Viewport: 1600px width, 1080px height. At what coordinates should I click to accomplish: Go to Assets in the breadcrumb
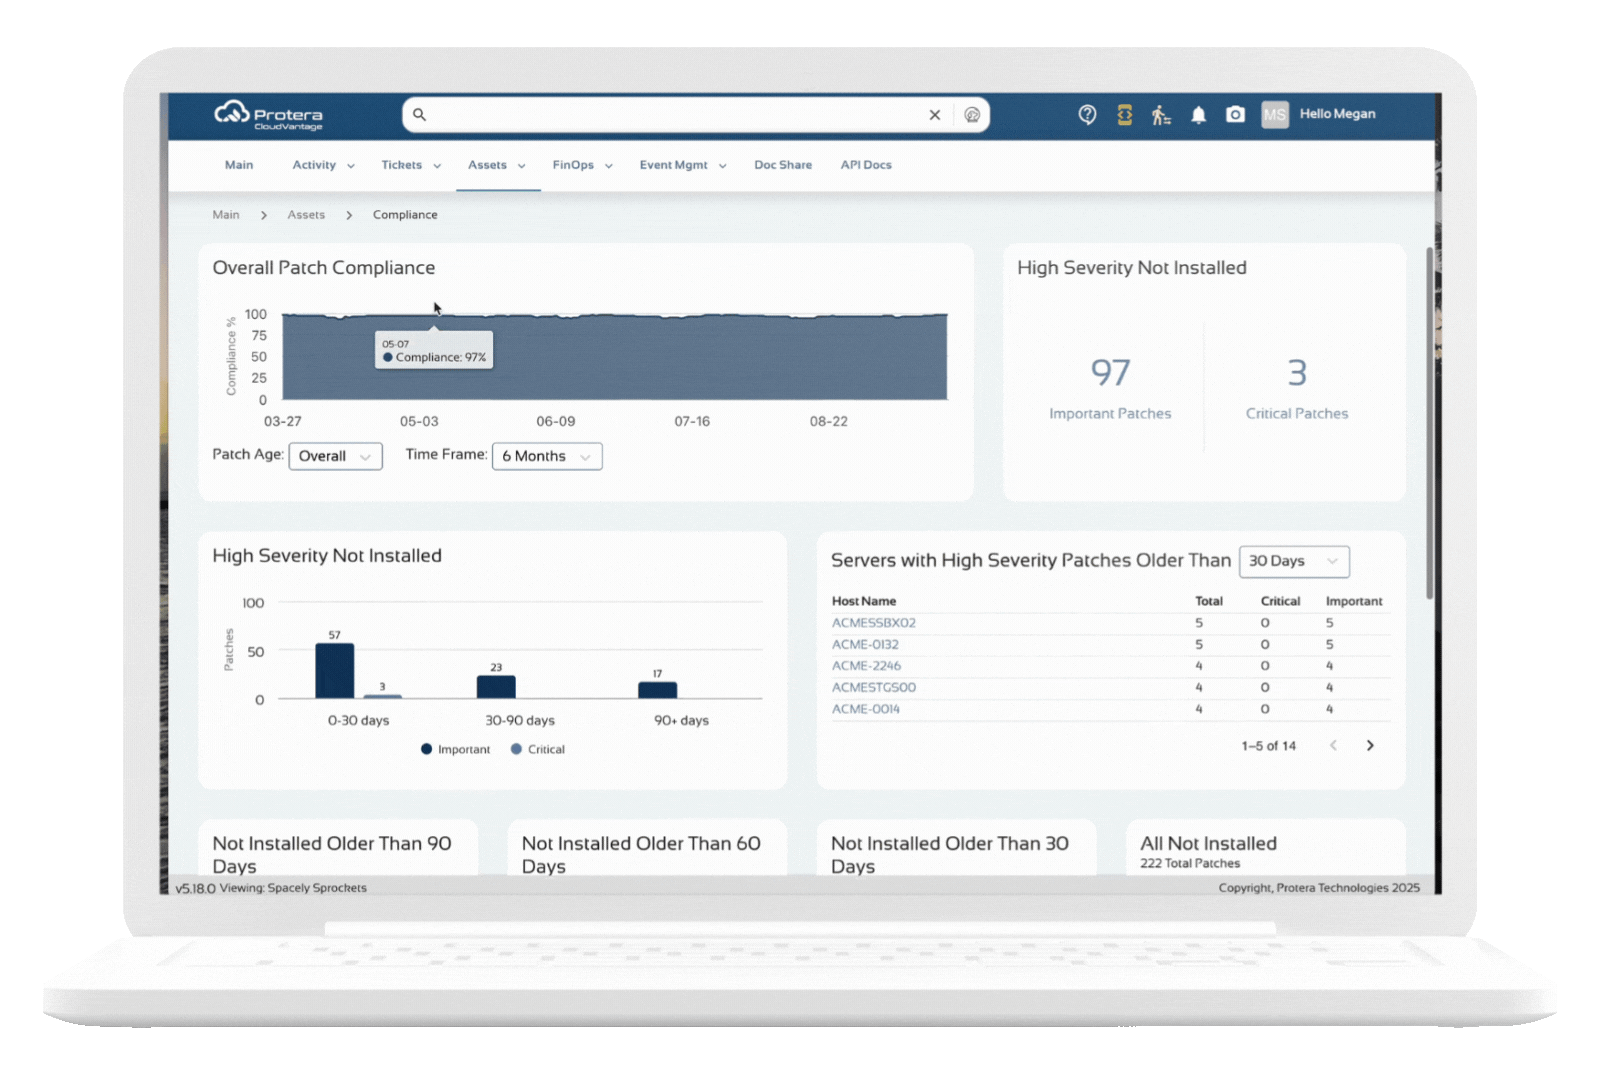pyautogui.click(x=306, y=215)
